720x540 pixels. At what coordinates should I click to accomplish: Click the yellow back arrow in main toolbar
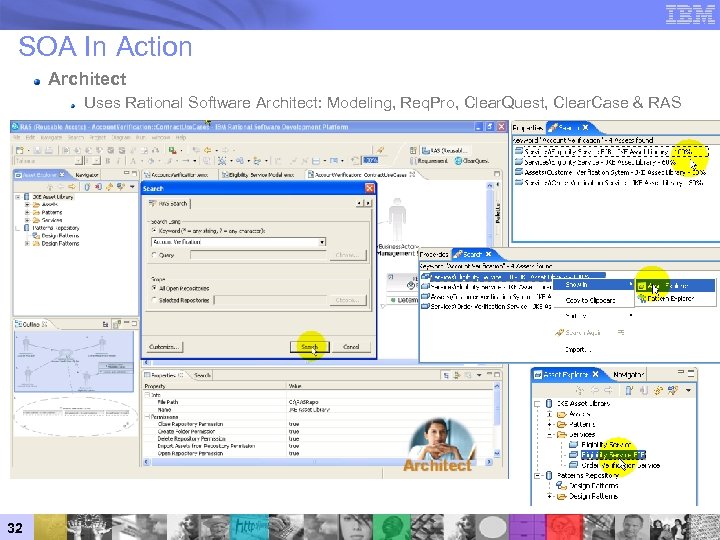click(207, 150)
